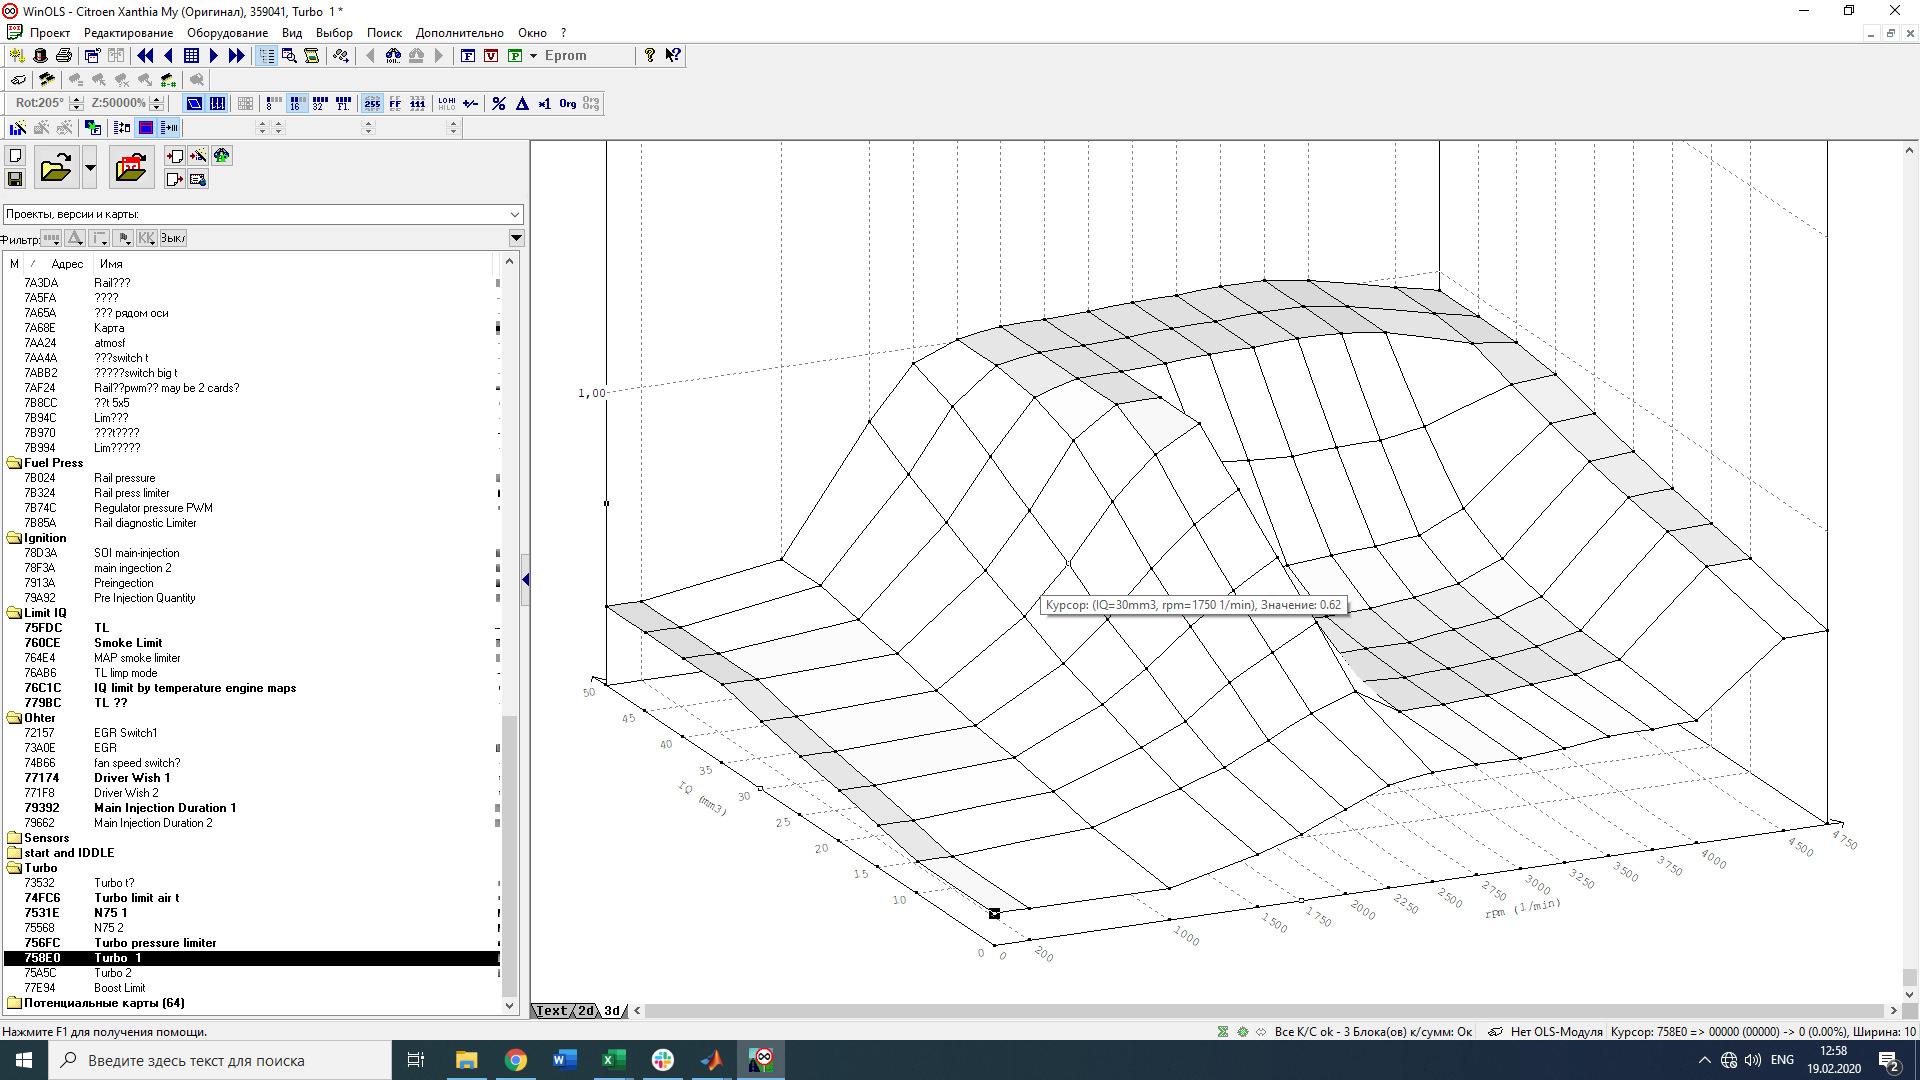Open the dropdown arrow before Eprom
The width and height of the screenshot is (1920, 1080).
pos(534,56)
